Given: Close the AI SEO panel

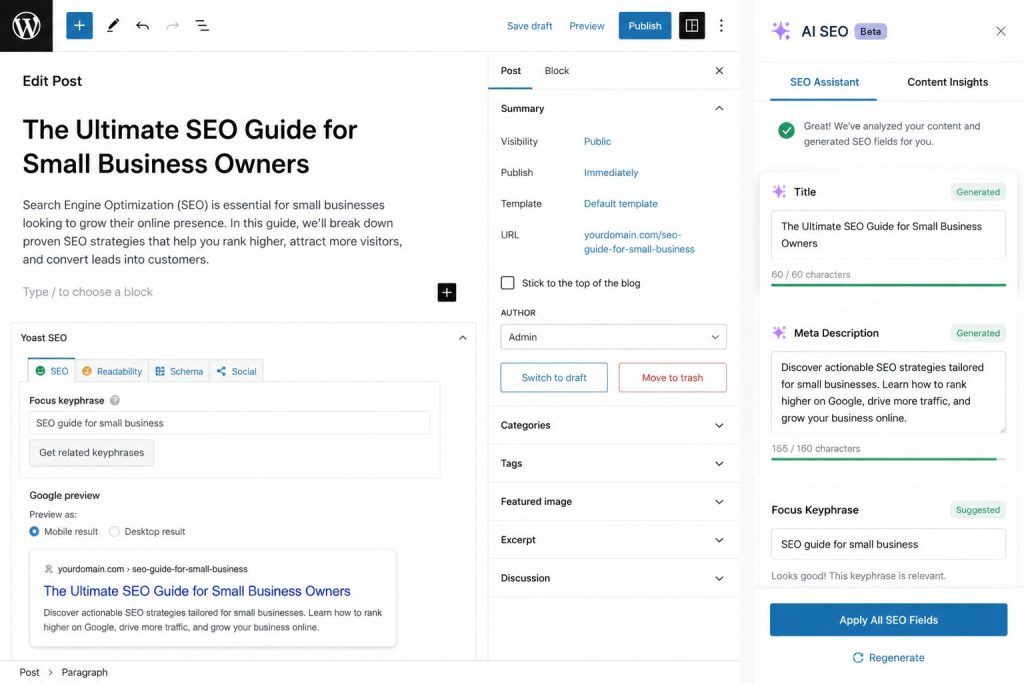Looking at the screenshot, I should [1000, 31].
